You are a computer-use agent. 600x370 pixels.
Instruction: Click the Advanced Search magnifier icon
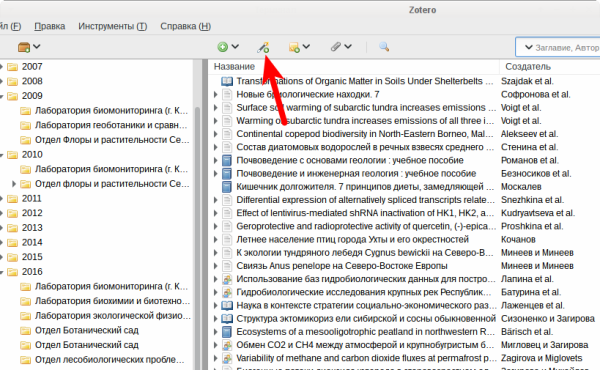coord(384,47)
